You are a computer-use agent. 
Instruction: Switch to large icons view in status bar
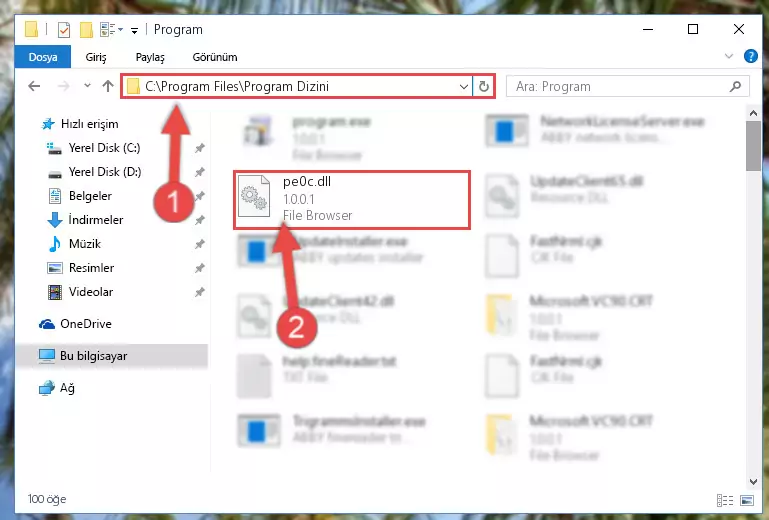pyautogui.click(x=747, y=500)
